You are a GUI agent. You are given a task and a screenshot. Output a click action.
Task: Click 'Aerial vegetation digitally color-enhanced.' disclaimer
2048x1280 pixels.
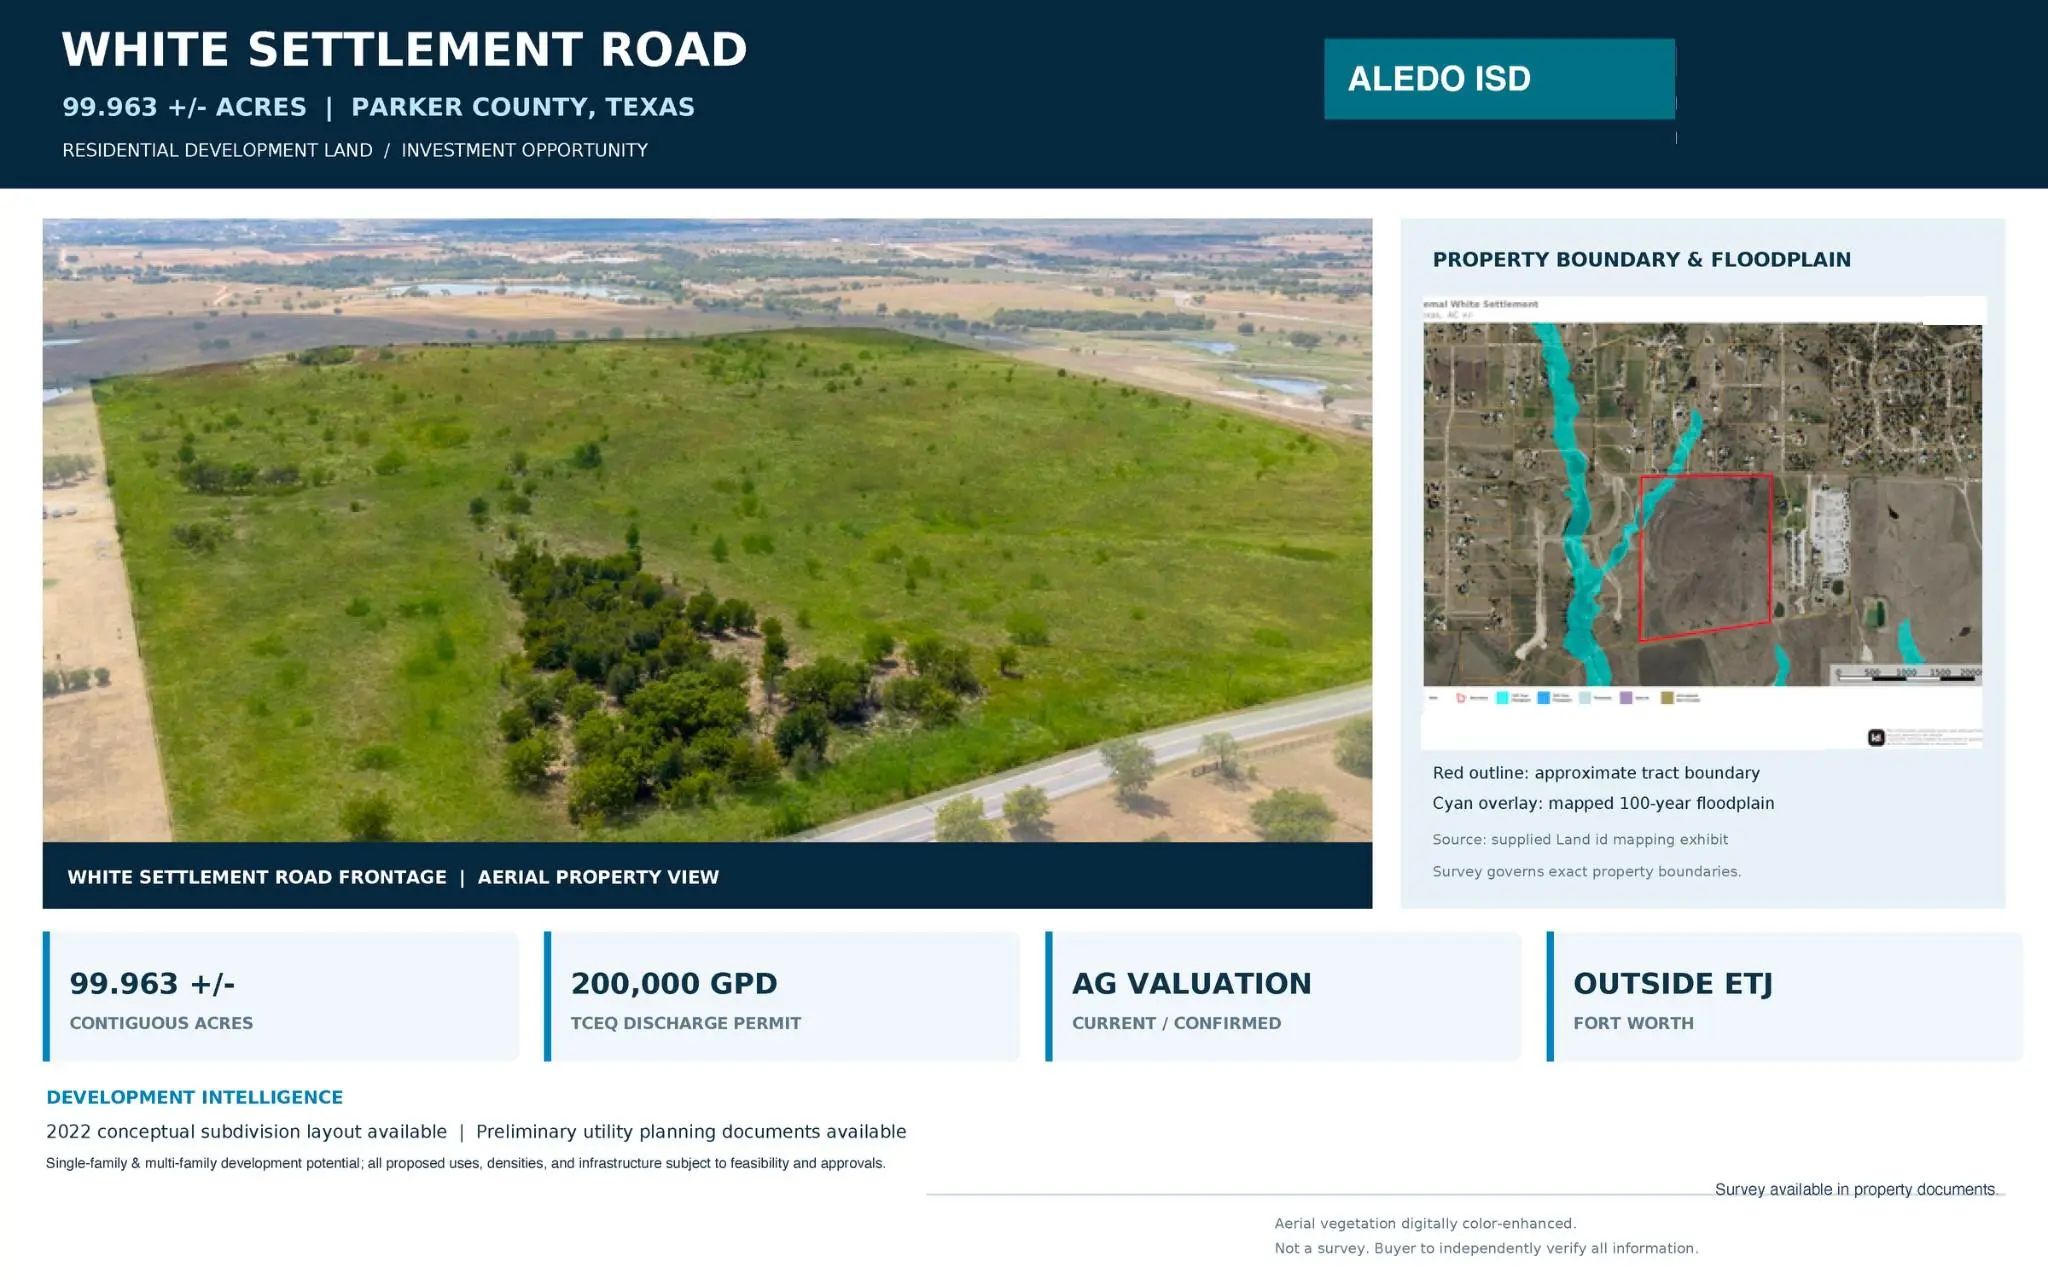tap(1425, 1224)
